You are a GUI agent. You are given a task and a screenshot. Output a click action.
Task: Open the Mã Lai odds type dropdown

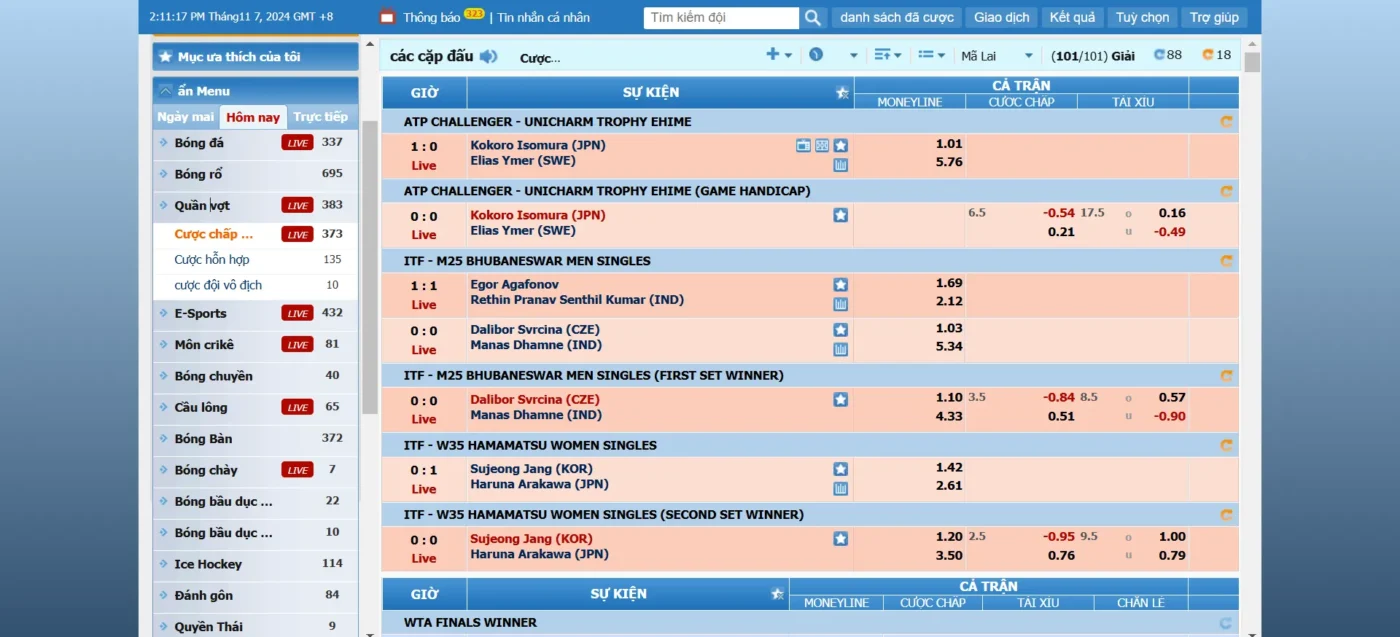[997, 56]
